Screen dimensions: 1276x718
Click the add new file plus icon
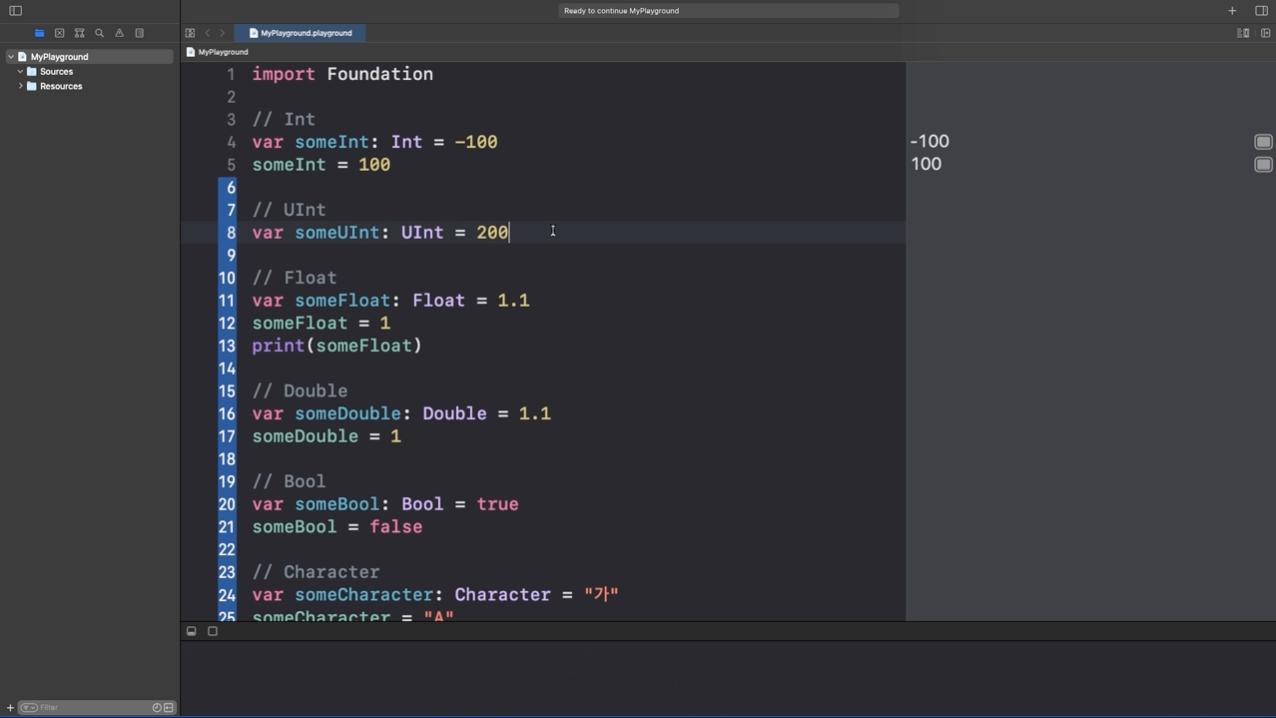pyautogui.click(x=10, y=708)
